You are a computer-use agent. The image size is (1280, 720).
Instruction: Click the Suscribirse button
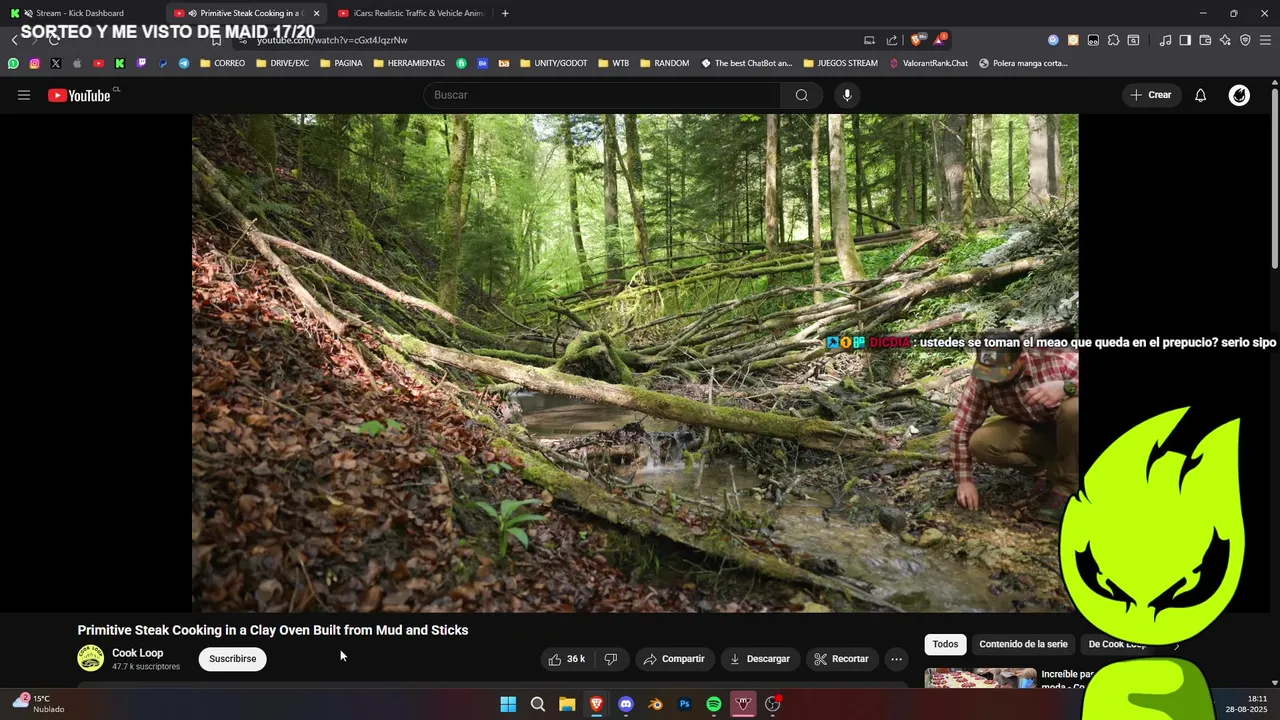233,659
